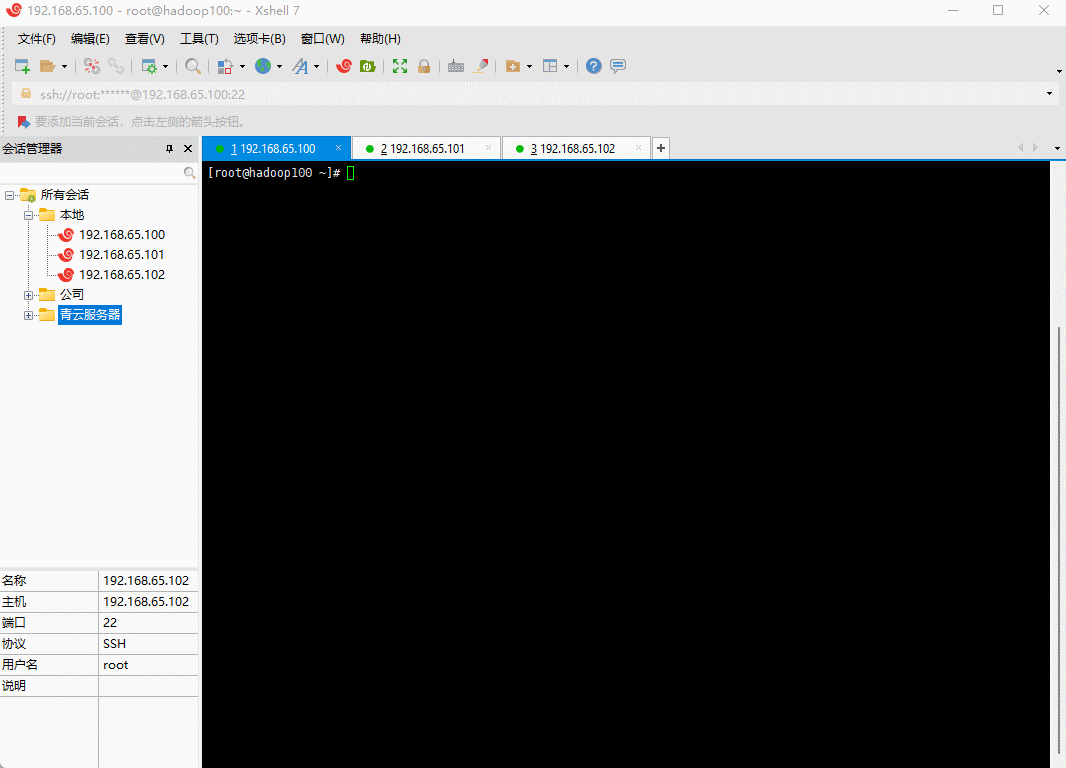Viewport: 1066px width, 768px height.
Task: Click the globe encoding icon
Action: 263,66
